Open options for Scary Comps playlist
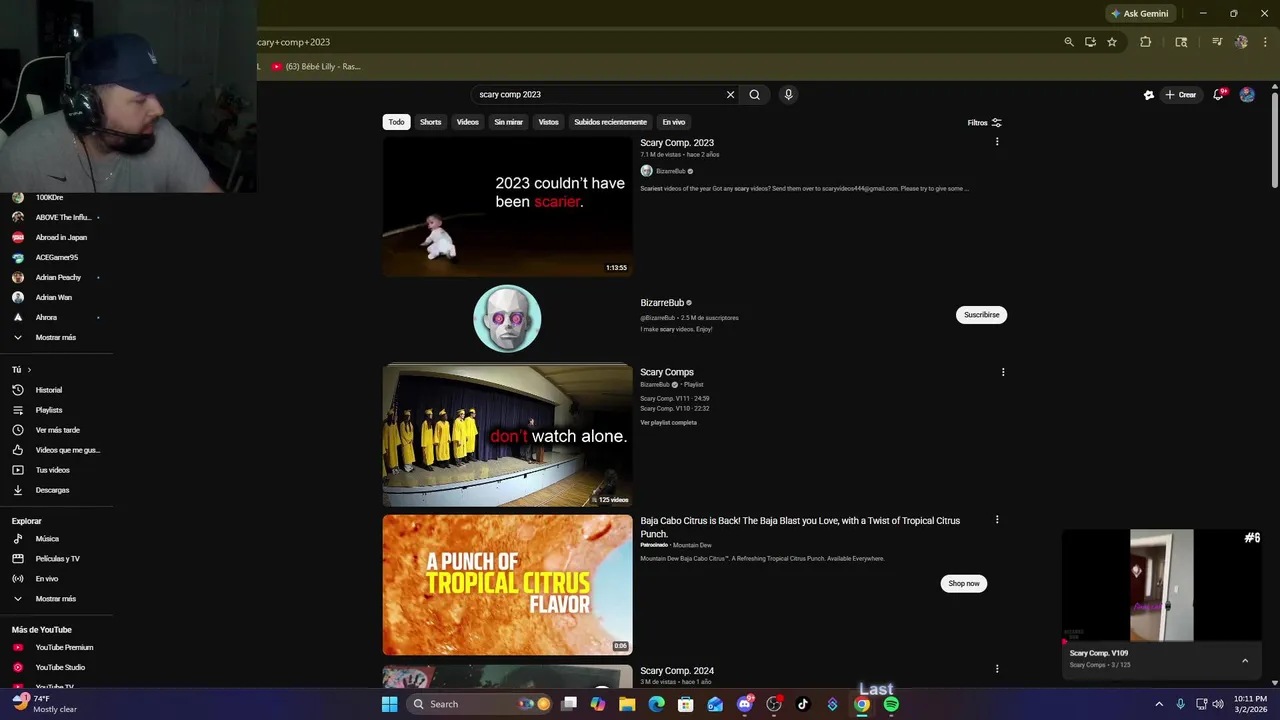Image resolution: width=1280 pixels, height=720 pixels. (x=1003, y=372)
